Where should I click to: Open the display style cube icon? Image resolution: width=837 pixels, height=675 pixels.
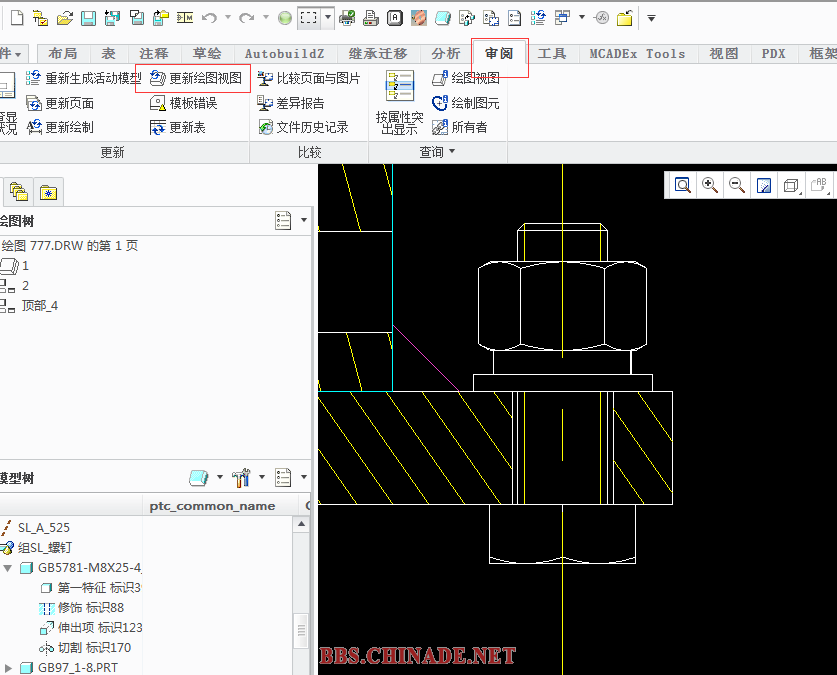[x=791, y=185]
